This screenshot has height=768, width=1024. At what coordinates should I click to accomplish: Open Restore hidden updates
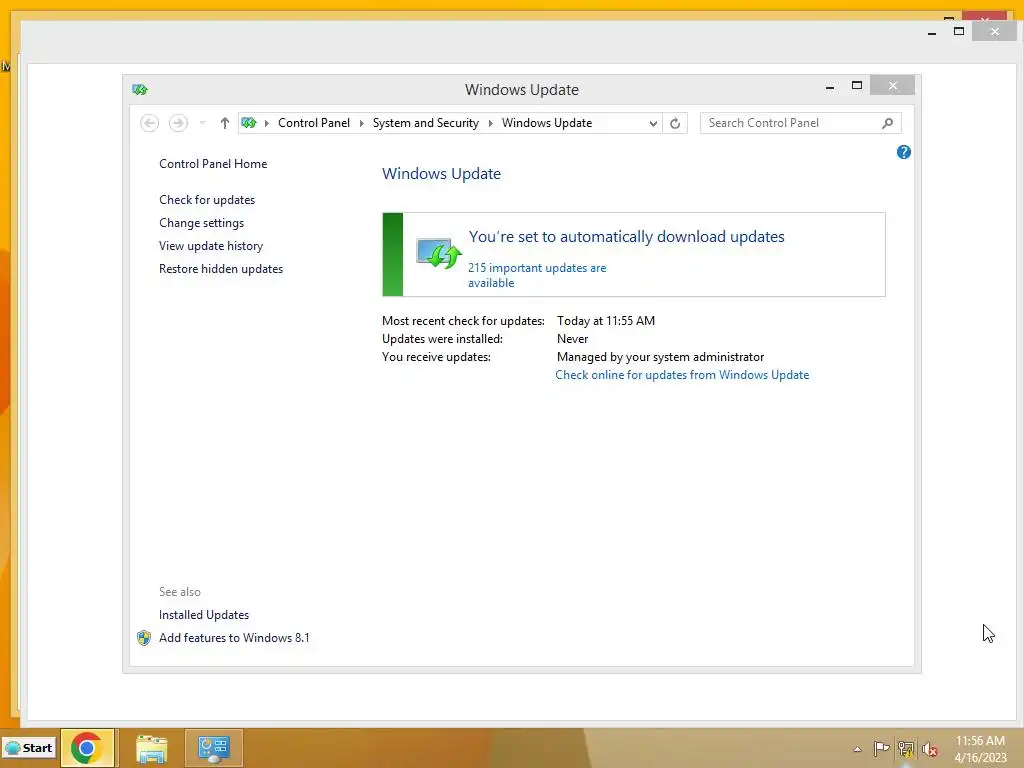221,268
